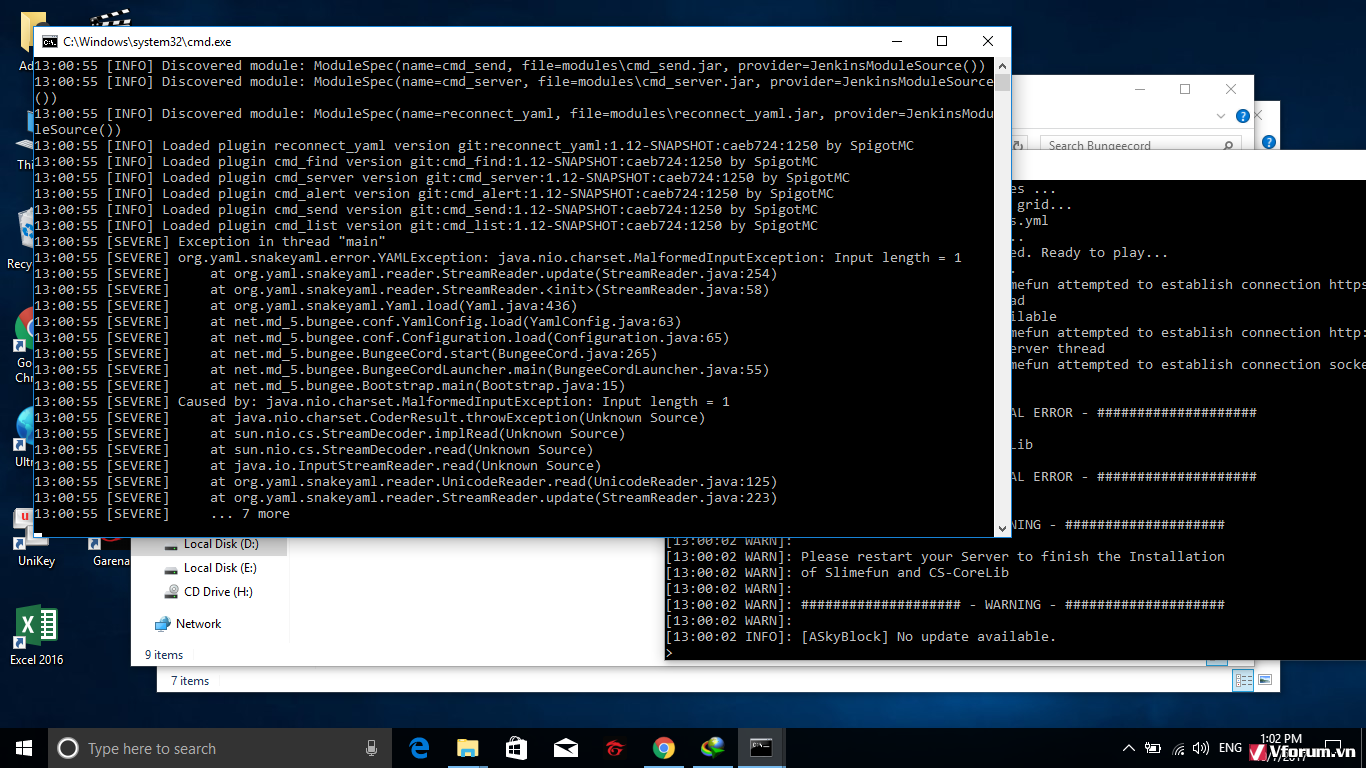Screen dimensions: 1366x768
Task: Open Network in navigation pane
Action: [198, 624]
